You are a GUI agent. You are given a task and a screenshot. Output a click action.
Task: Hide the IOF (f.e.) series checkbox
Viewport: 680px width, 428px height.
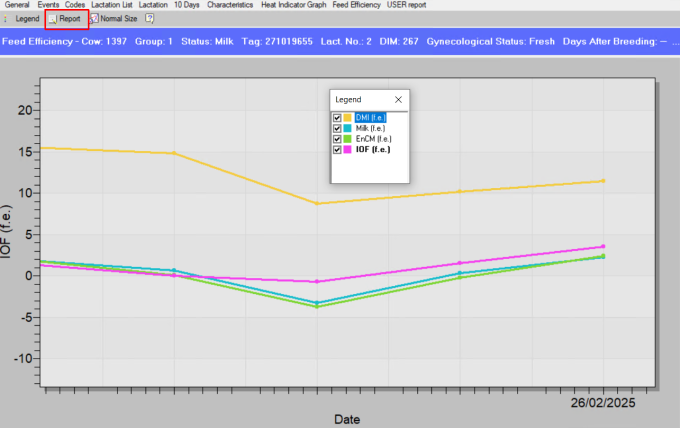337,149
